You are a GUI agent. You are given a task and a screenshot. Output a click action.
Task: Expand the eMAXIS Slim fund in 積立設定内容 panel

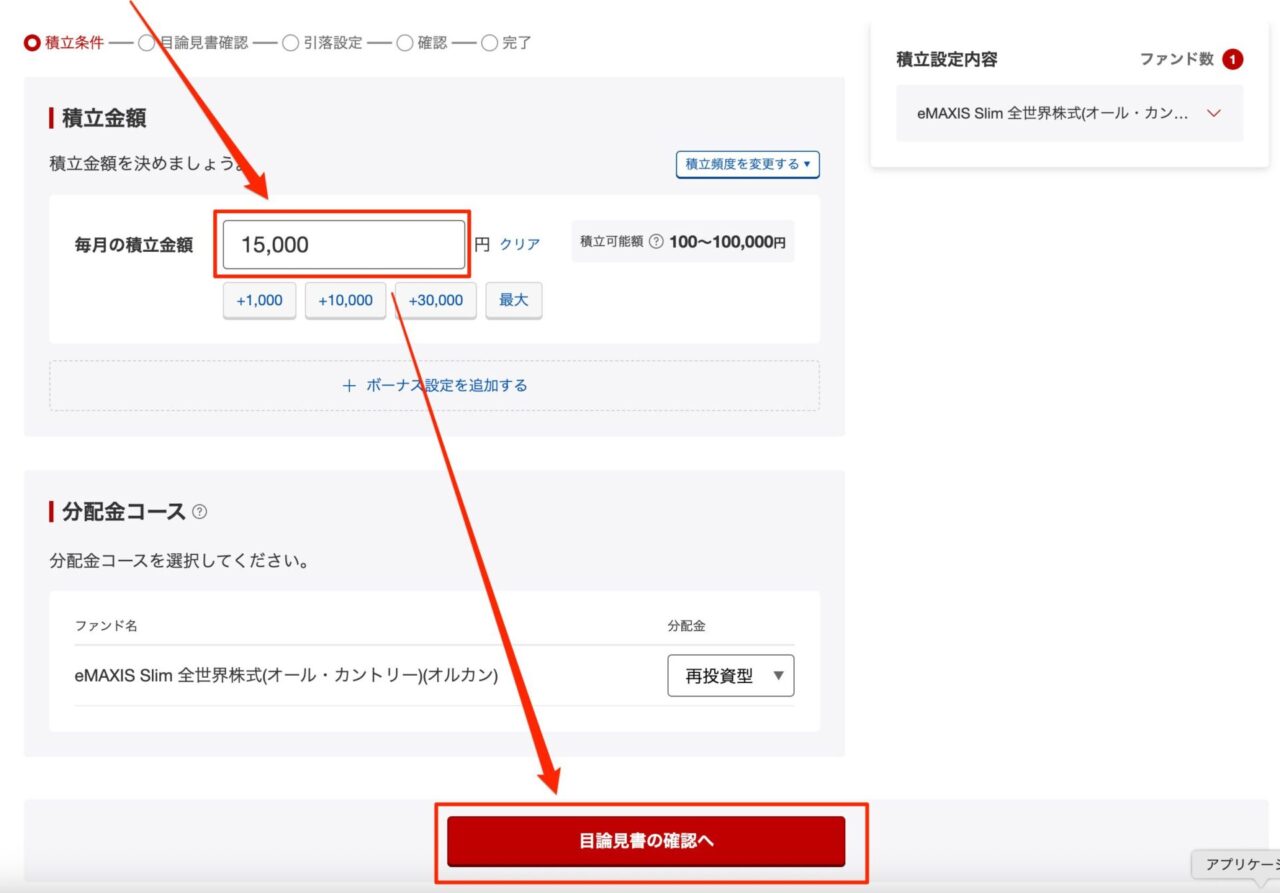click(x=1213, y=113)
